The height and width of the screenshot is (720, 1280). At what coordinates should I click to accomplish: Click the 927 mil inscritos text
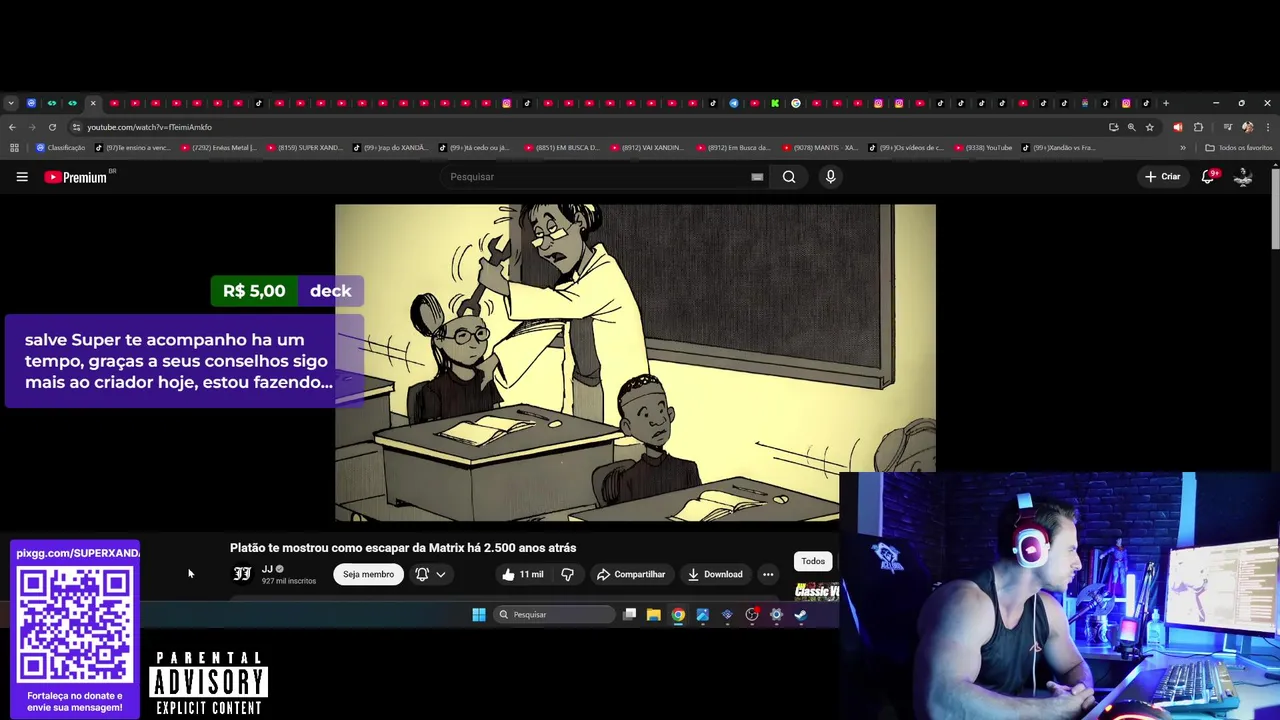[289, 581]
